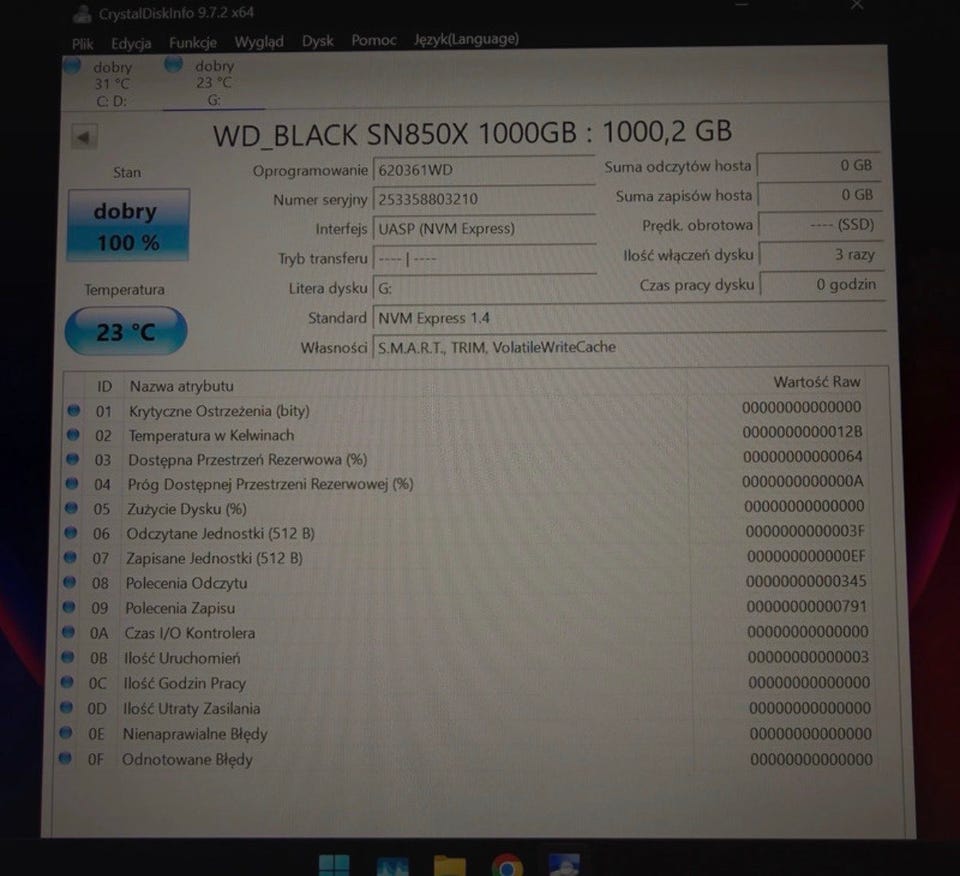Screen dimensions: 960x876
Task: Select the Zużycie Dysku (%) row
Action: (x=468, y=508)
